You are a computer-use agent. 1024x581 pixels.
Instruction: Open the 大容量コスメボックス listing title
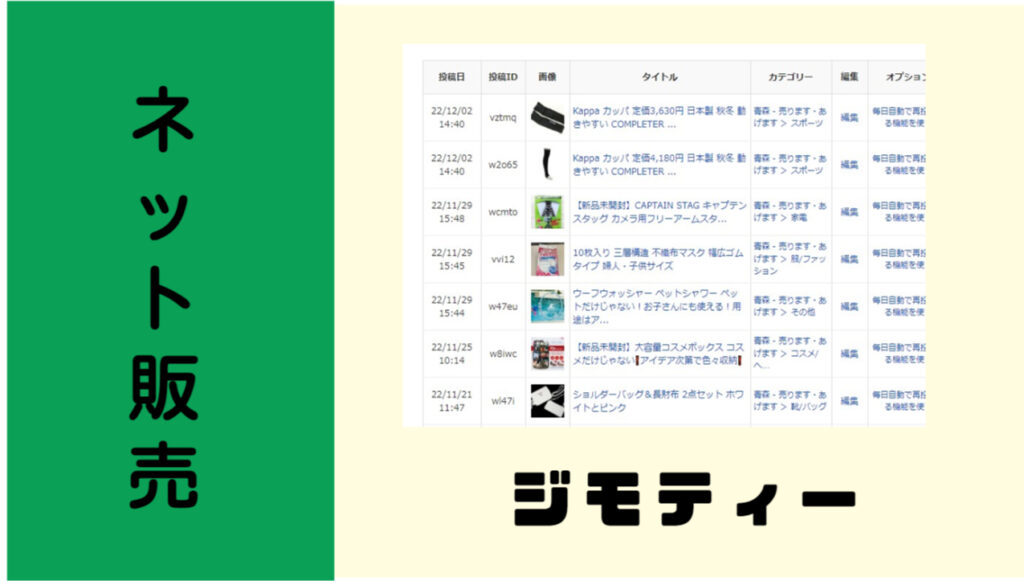click(x=658, y=354)
